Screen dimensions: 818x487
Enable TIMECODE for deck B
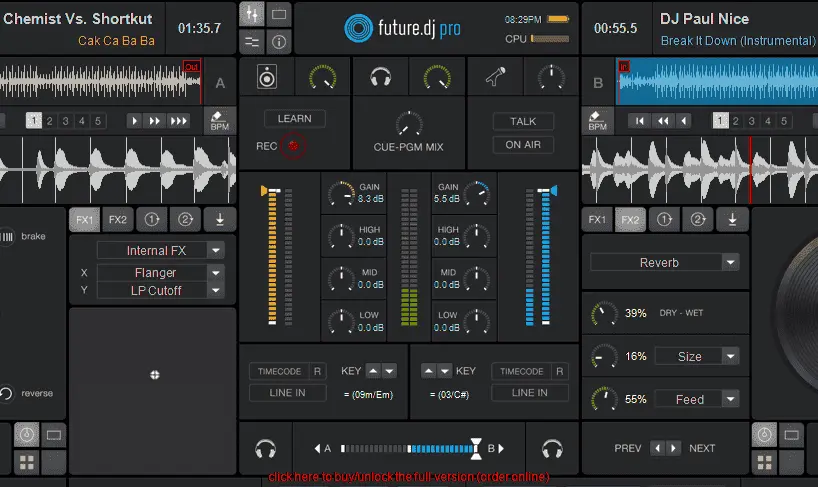tap(521, 371)
